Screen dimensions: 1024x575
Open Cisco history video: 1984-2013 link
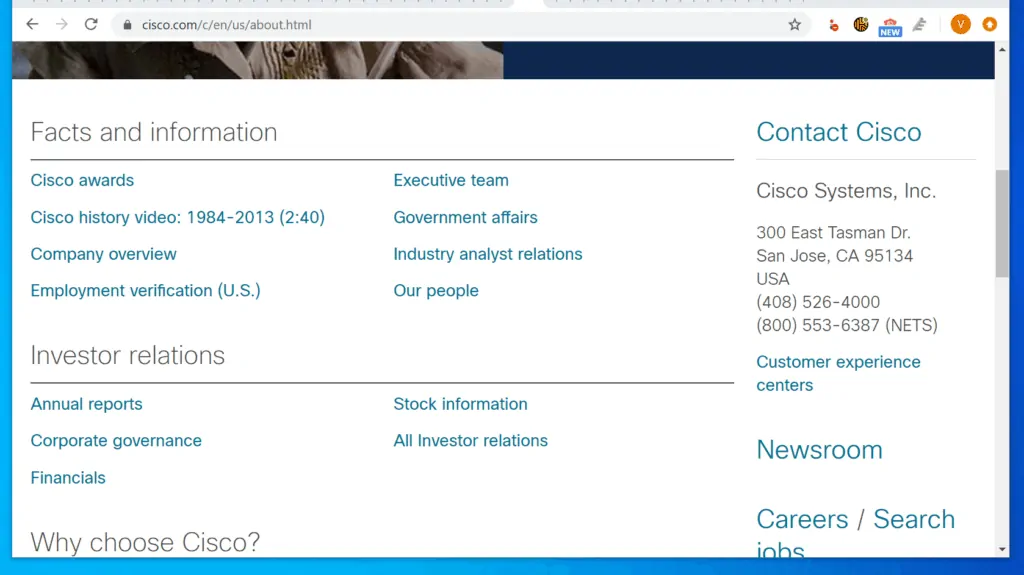point(178,217)
